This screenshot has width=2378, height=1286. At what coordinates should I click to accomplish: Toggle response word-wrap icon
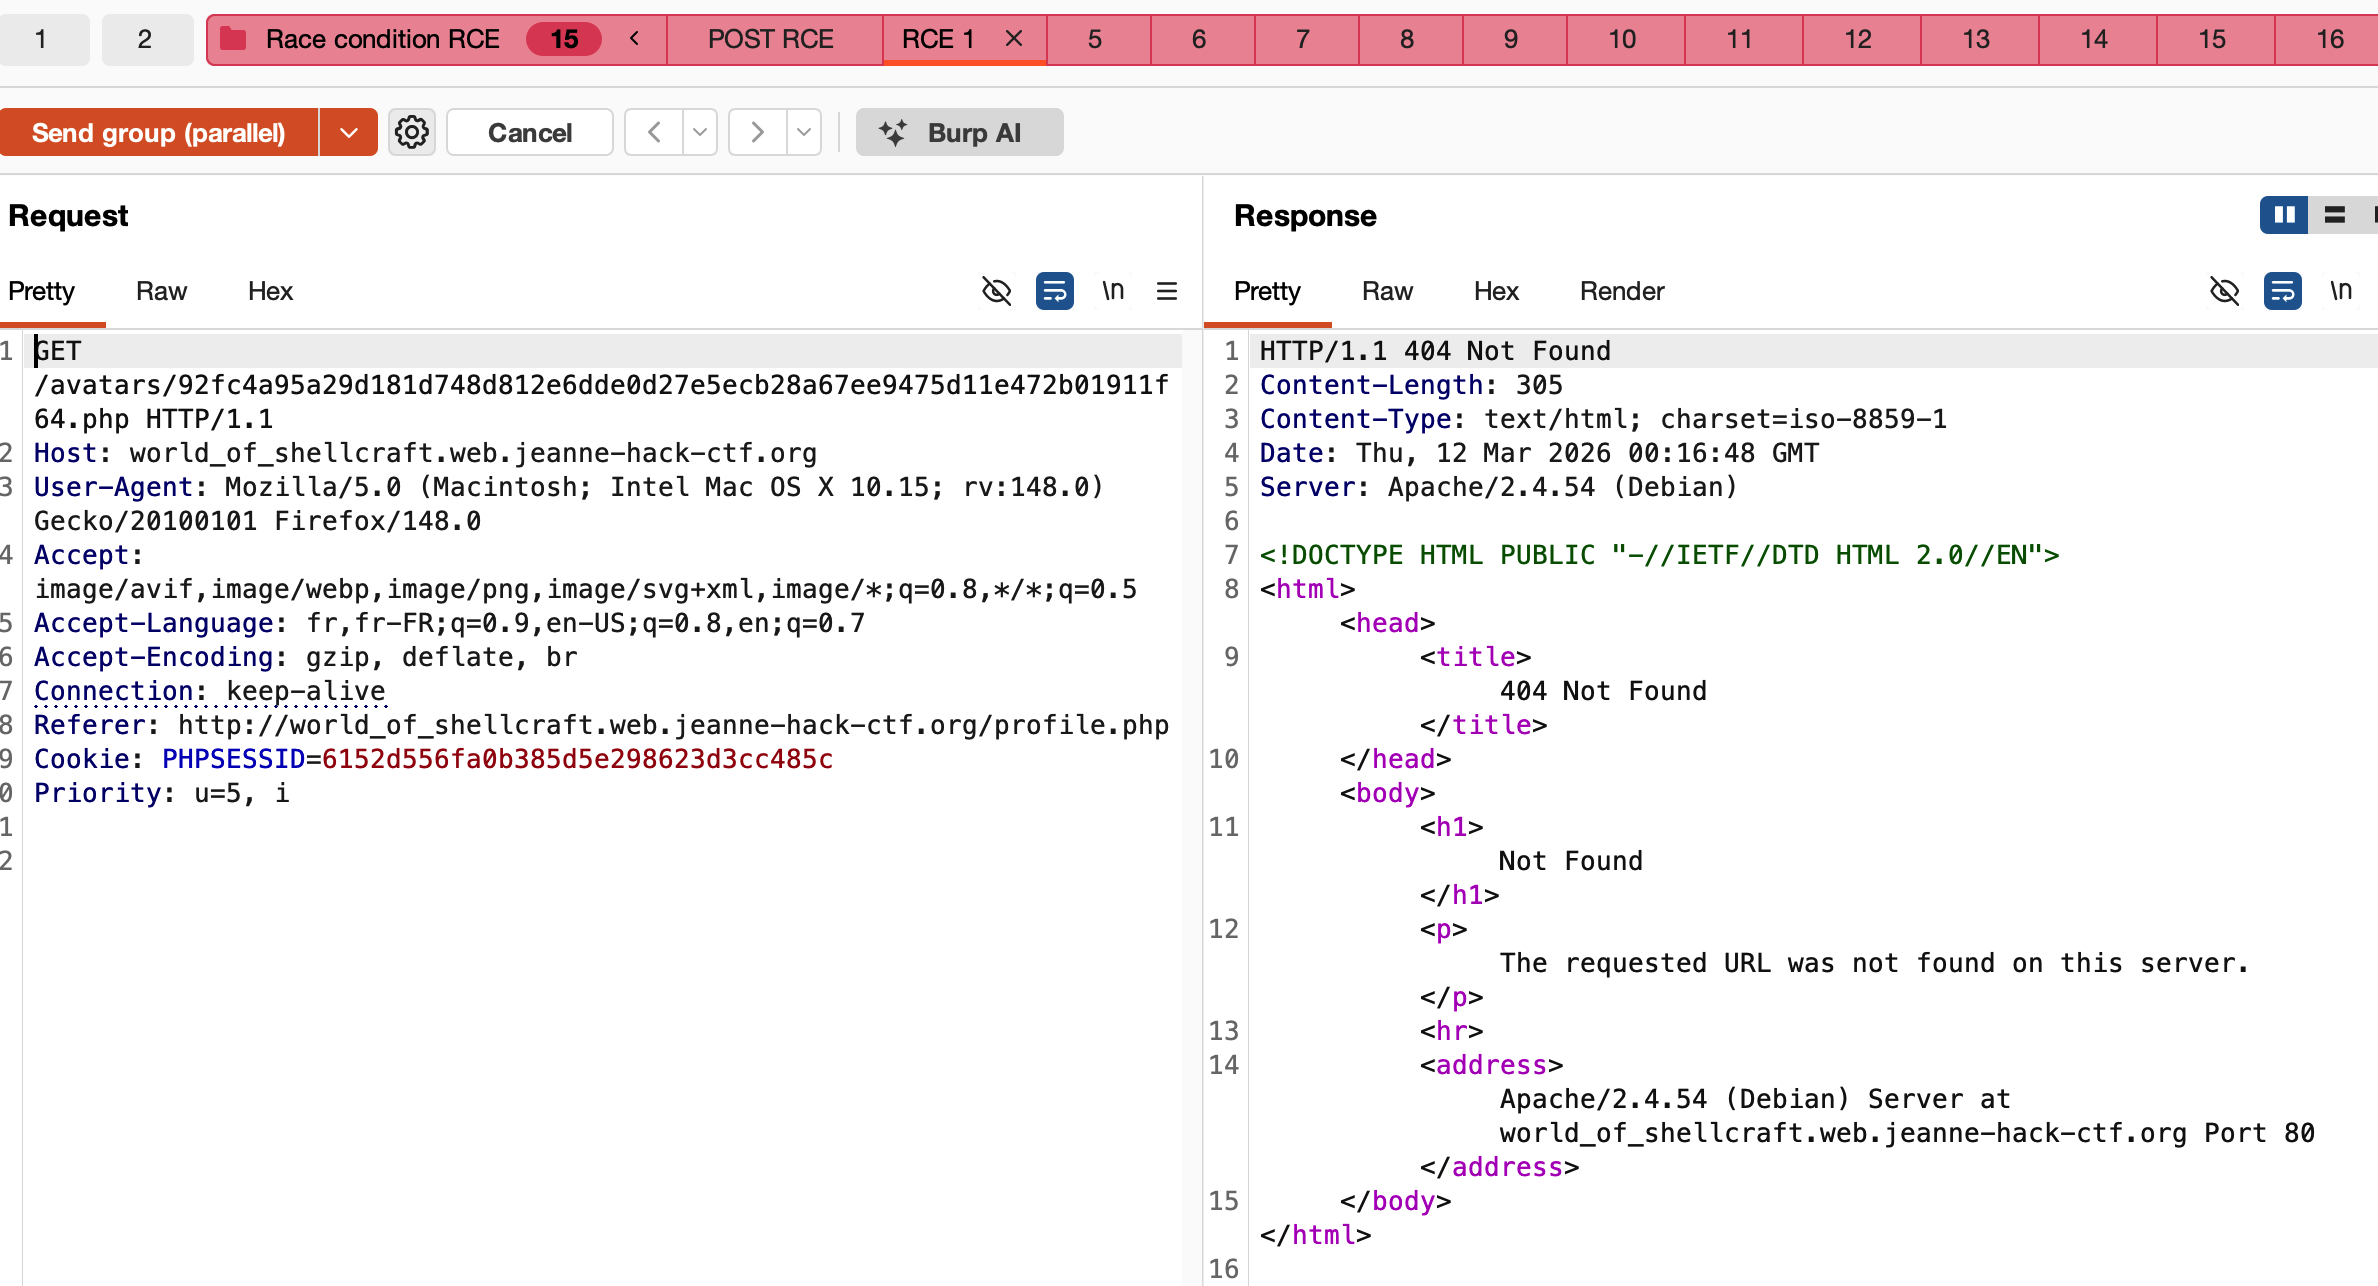pos(2282,291)
